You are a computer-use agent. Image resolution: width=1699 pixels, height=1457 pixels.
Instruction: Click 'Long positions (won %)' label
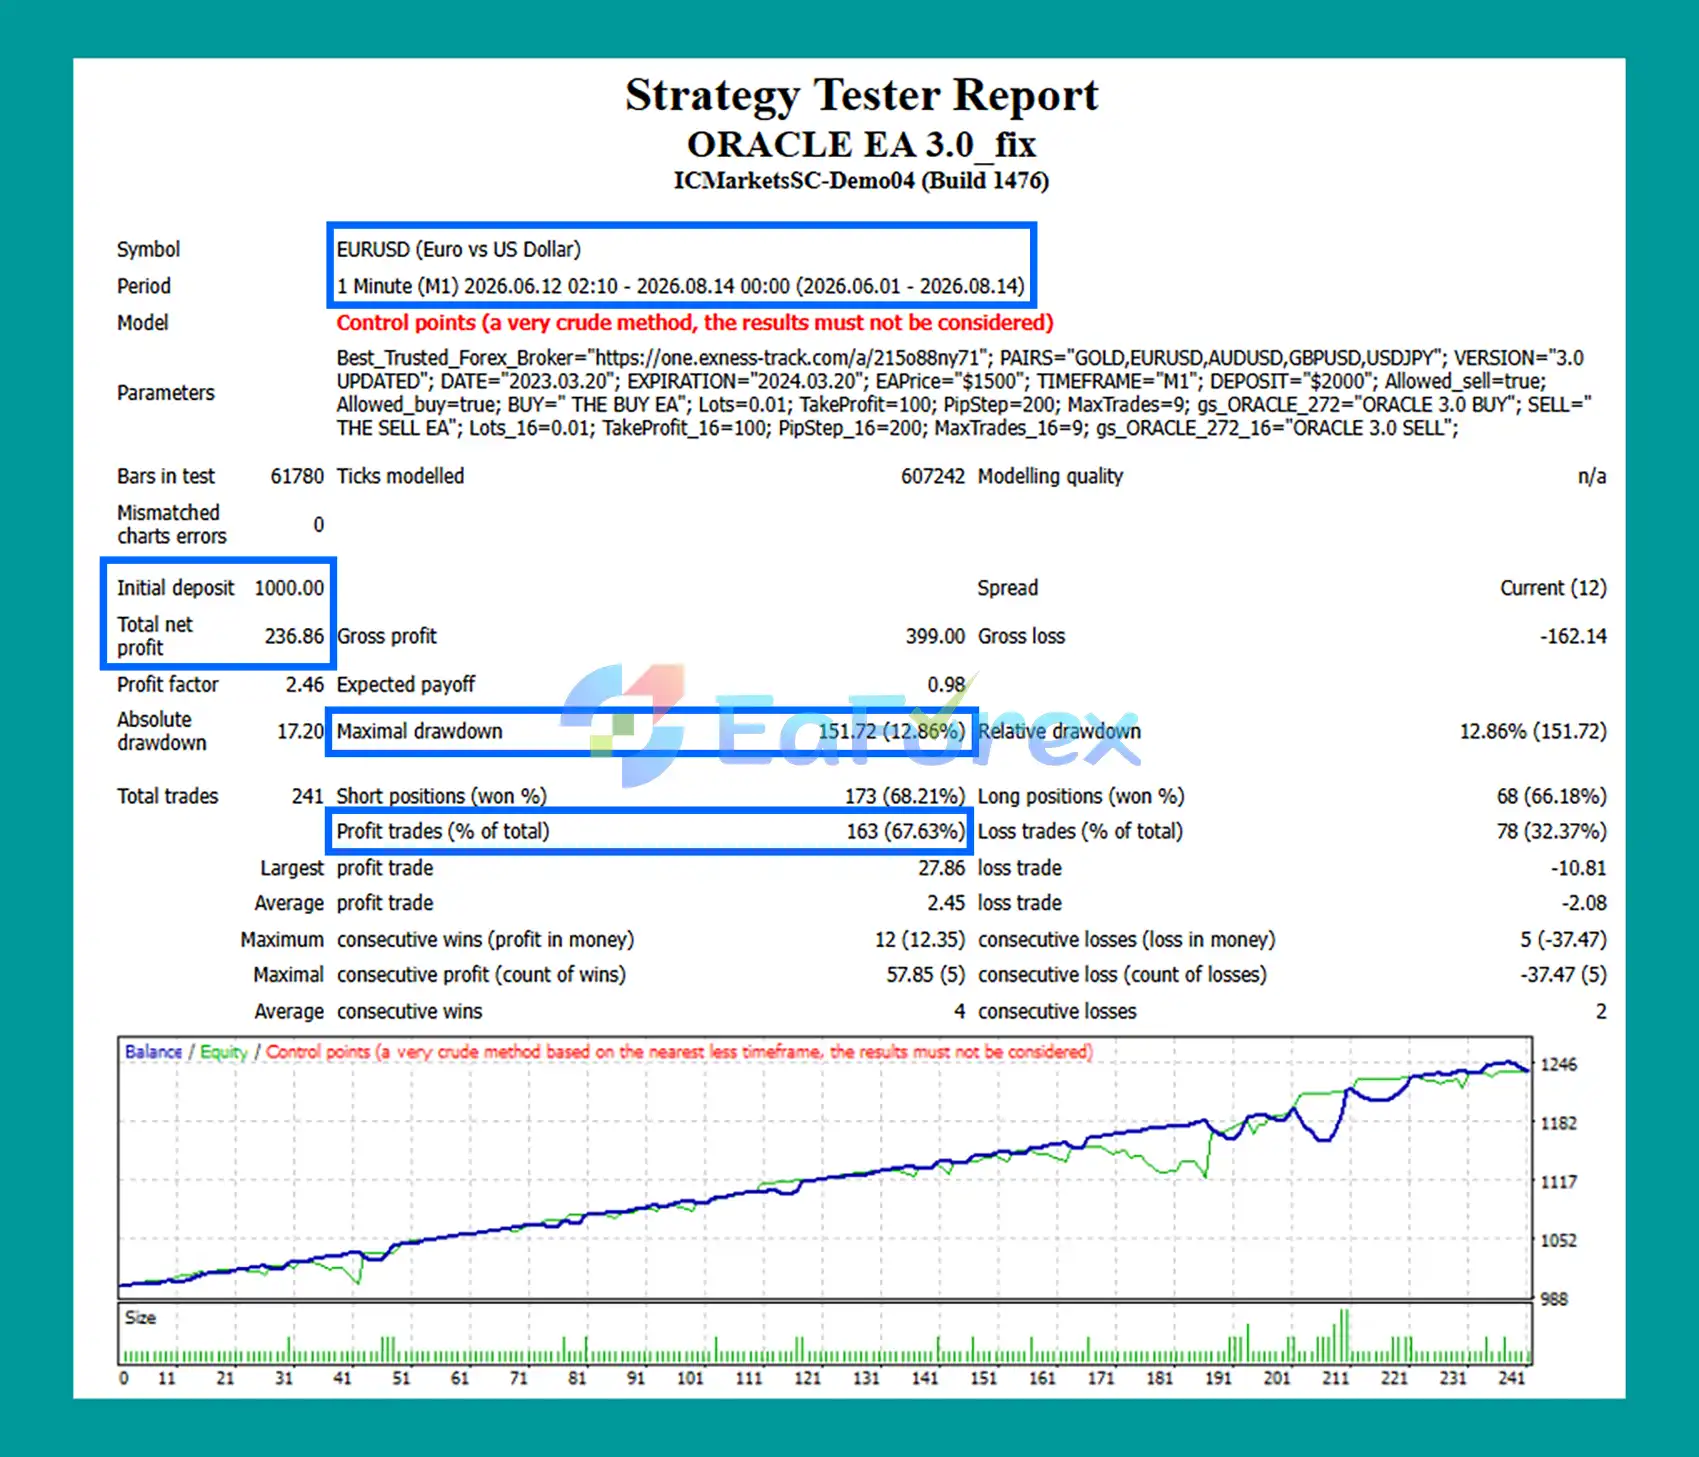[x=1080, y=796]
